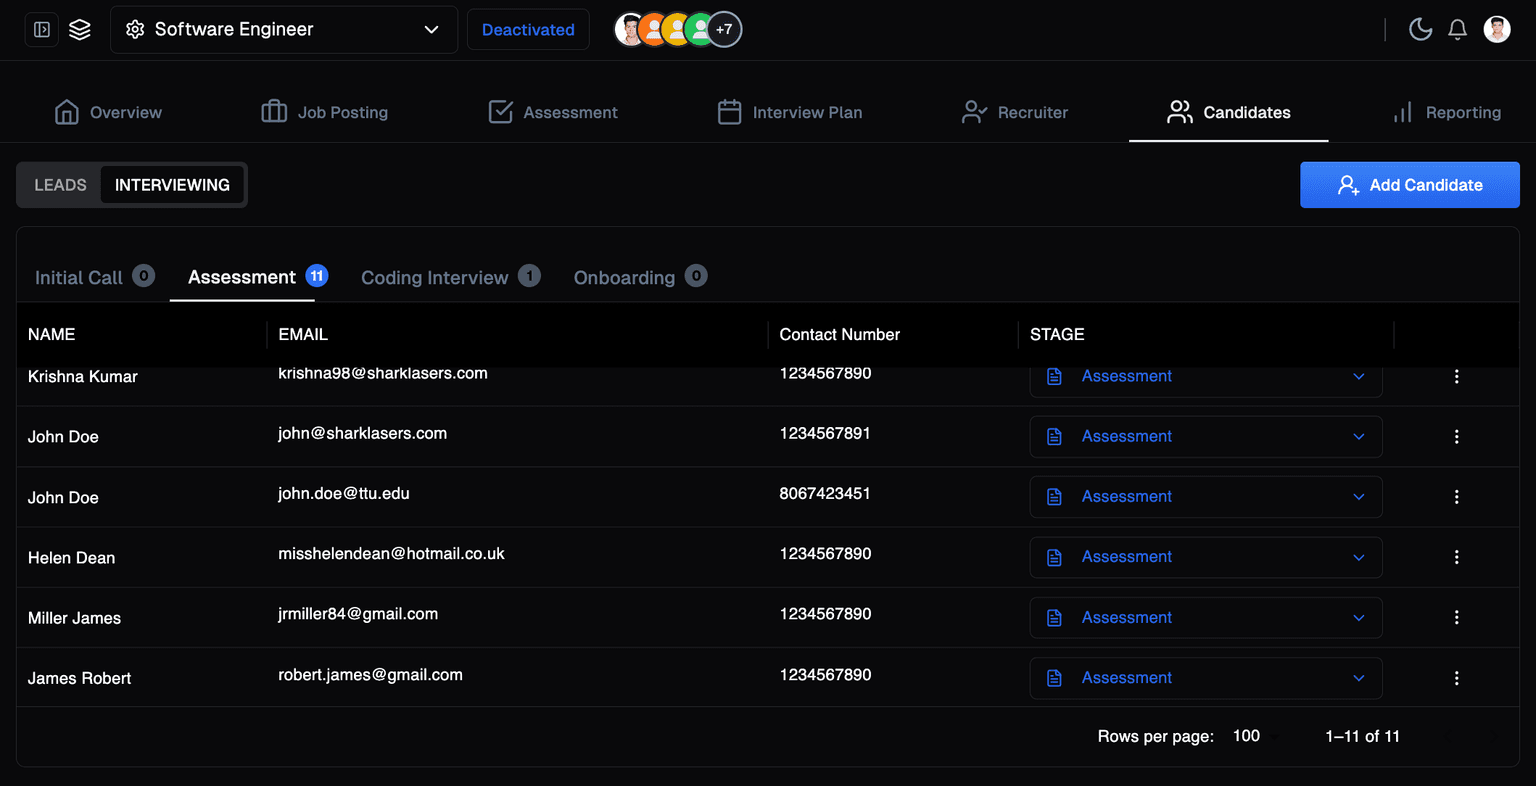This screenshot has width=1536, height=786.
Task: Open the stacked layers icon
Action: (80, 30)
